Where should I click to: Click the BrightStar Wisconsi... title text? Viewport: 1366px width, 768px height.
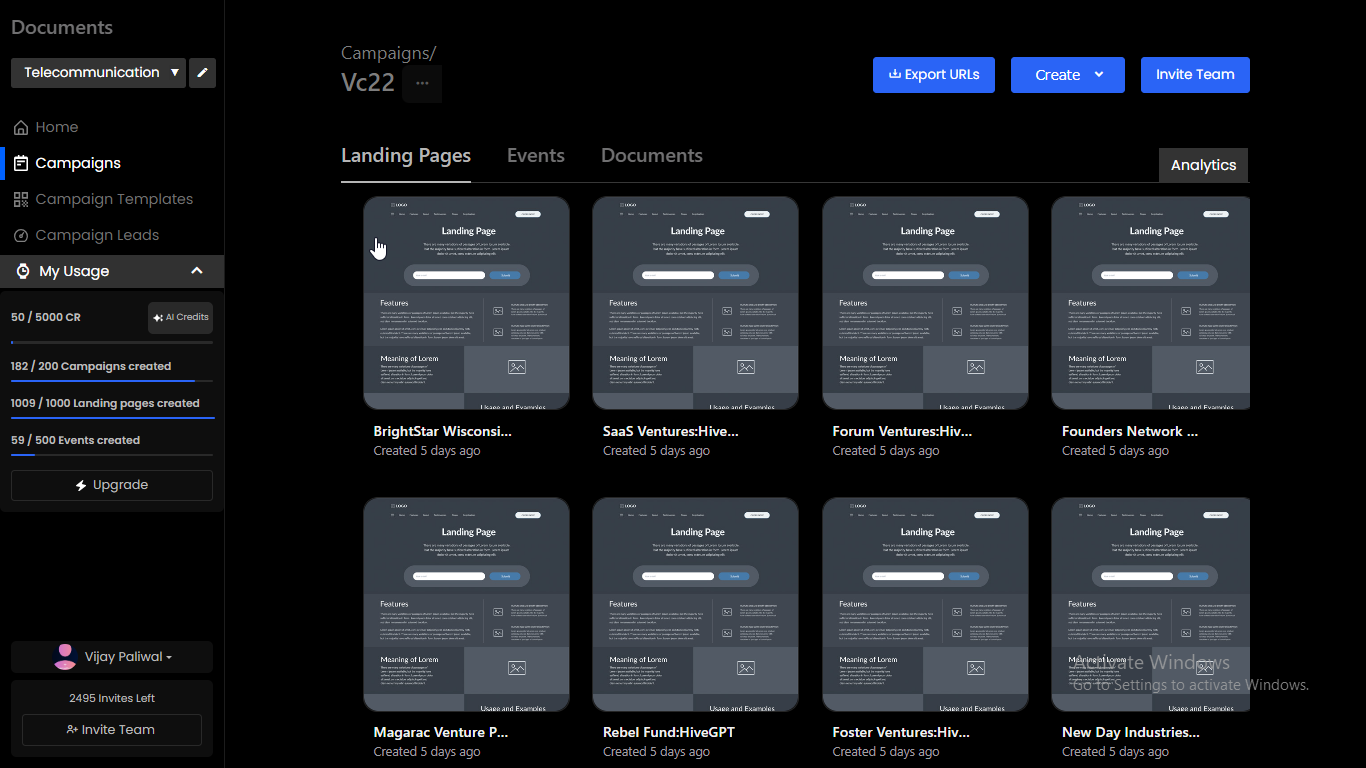(442, 432)
